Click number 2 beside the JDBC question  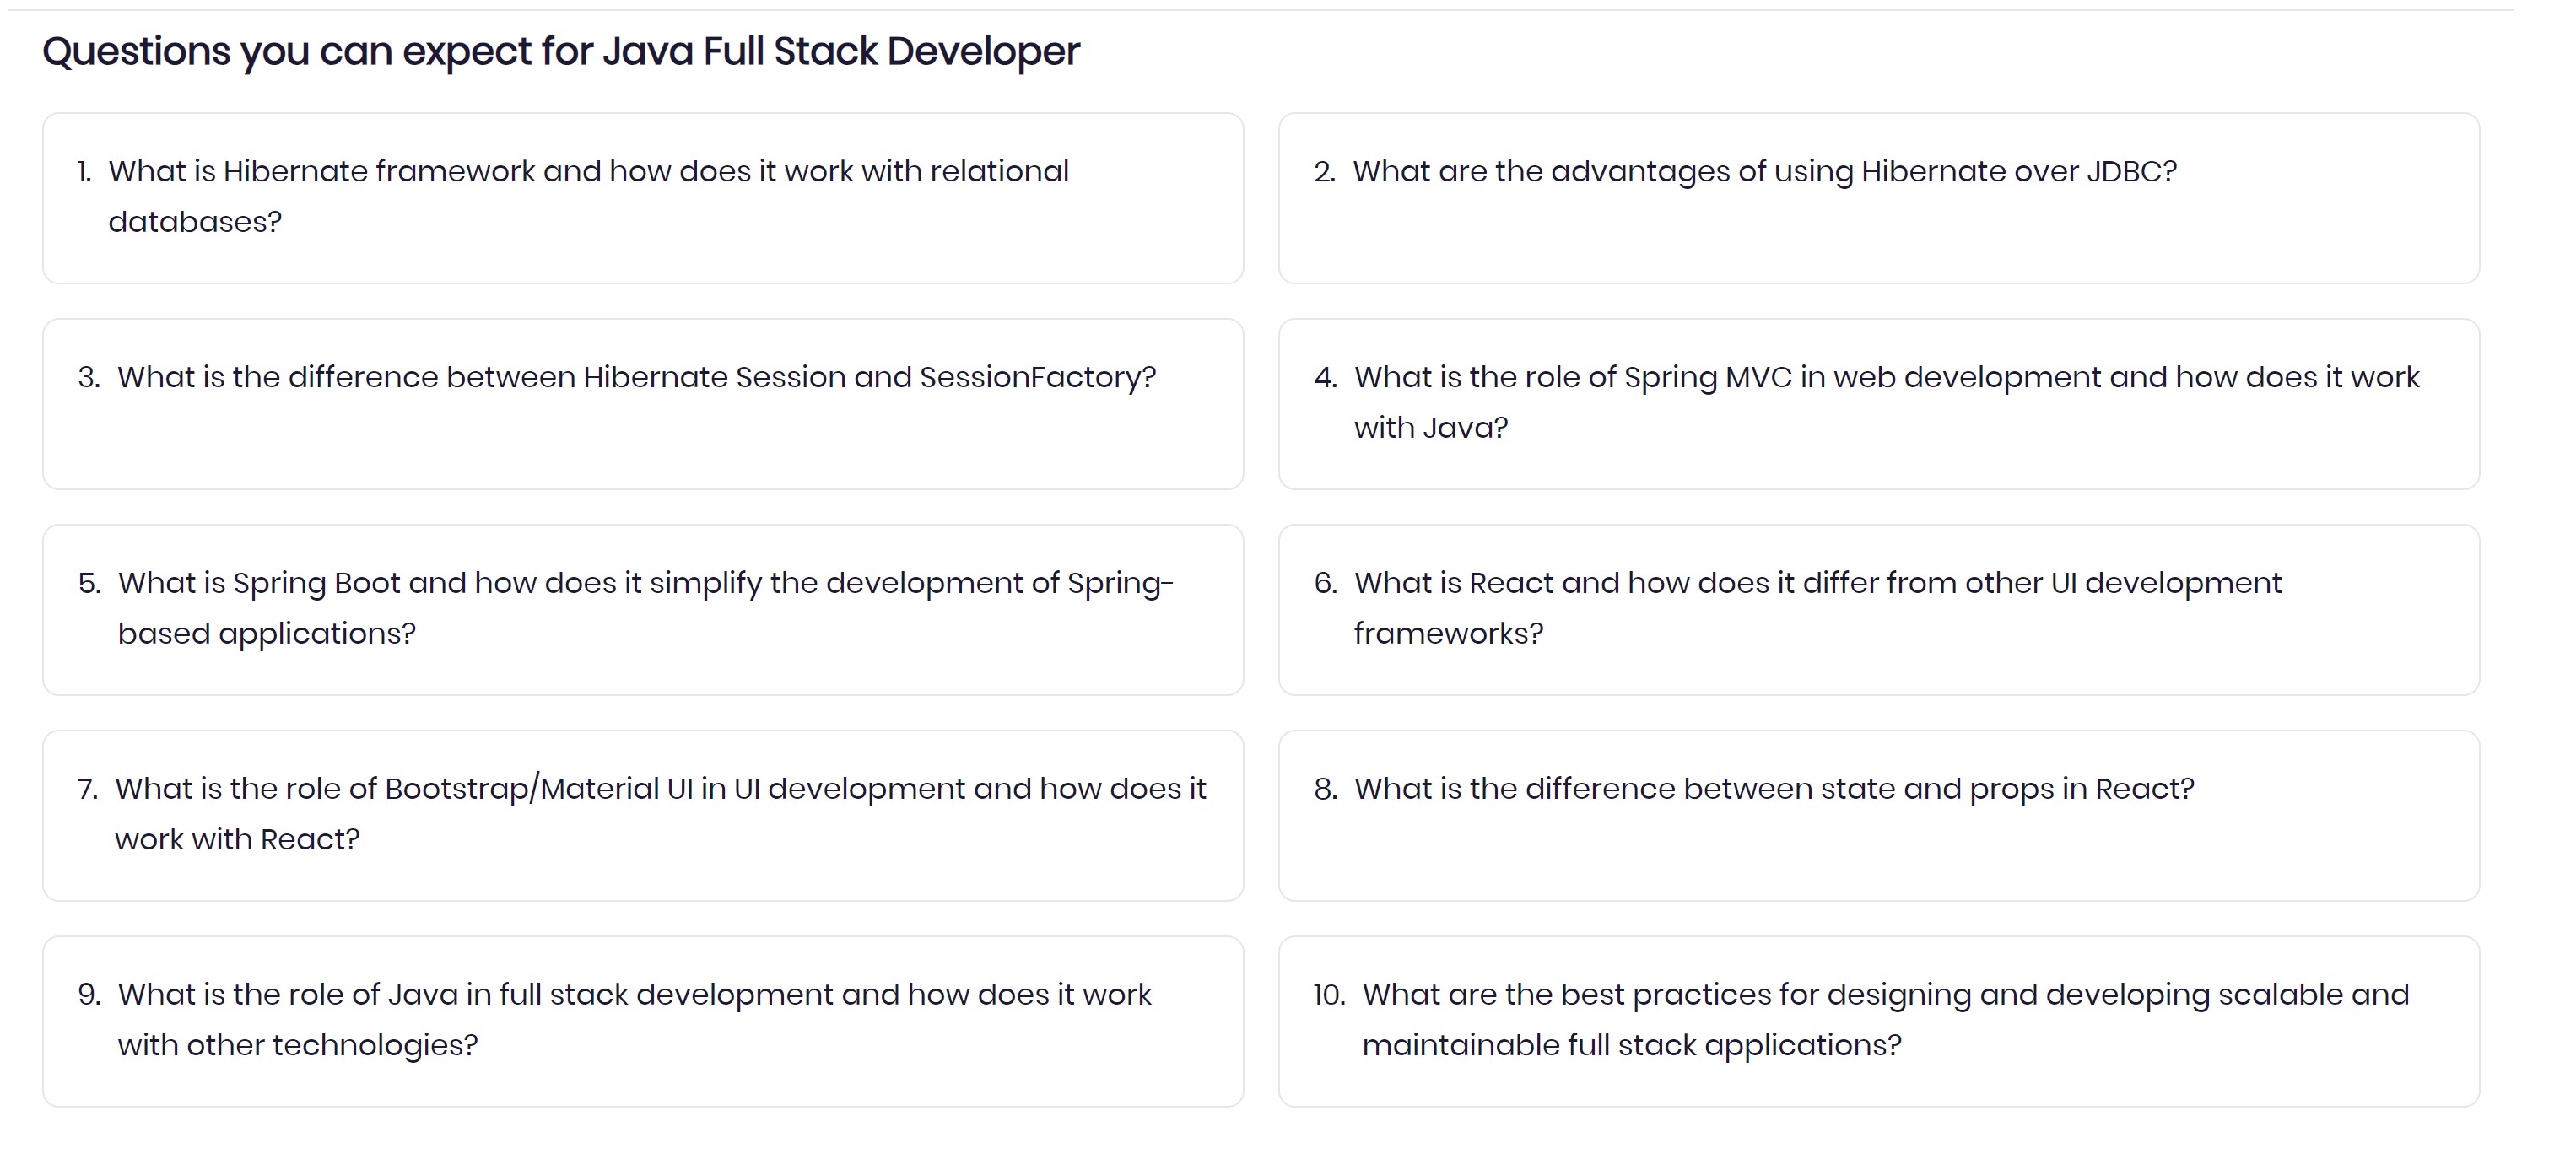pos(1325,172)
